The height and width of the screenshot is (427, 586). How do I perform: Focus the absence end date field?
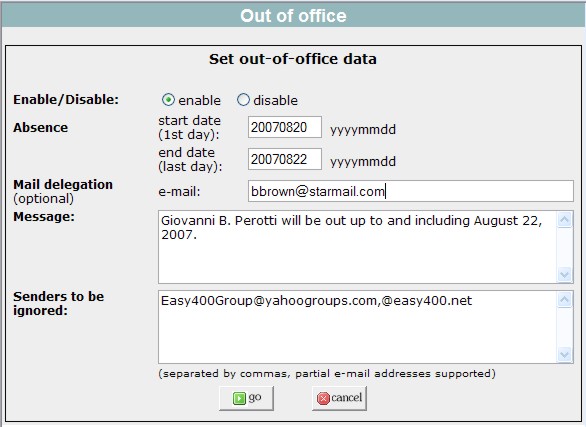pyautogui.click(x=285, y=159)
